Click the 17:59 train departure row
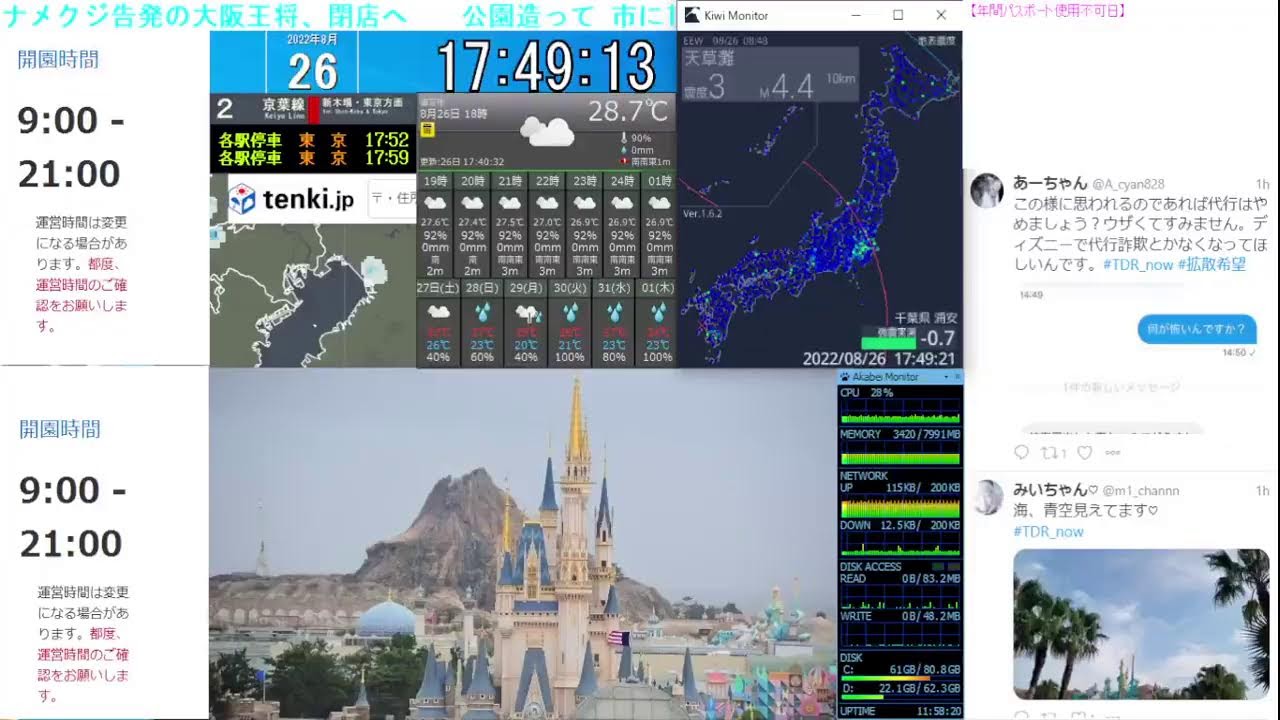 tap(313, 158)
